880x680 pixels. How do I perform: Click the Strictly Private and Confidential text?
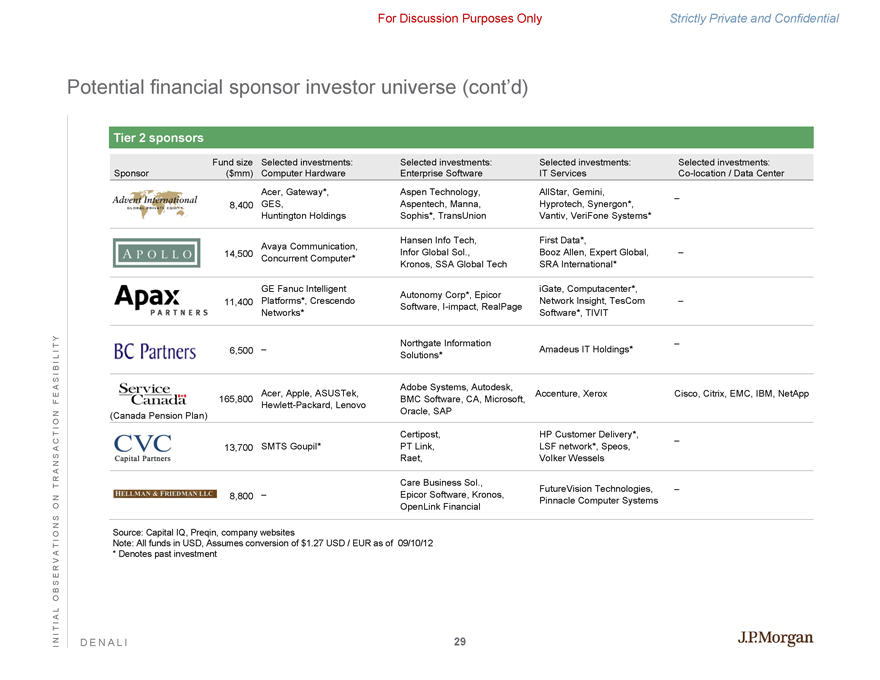point(756,18)
